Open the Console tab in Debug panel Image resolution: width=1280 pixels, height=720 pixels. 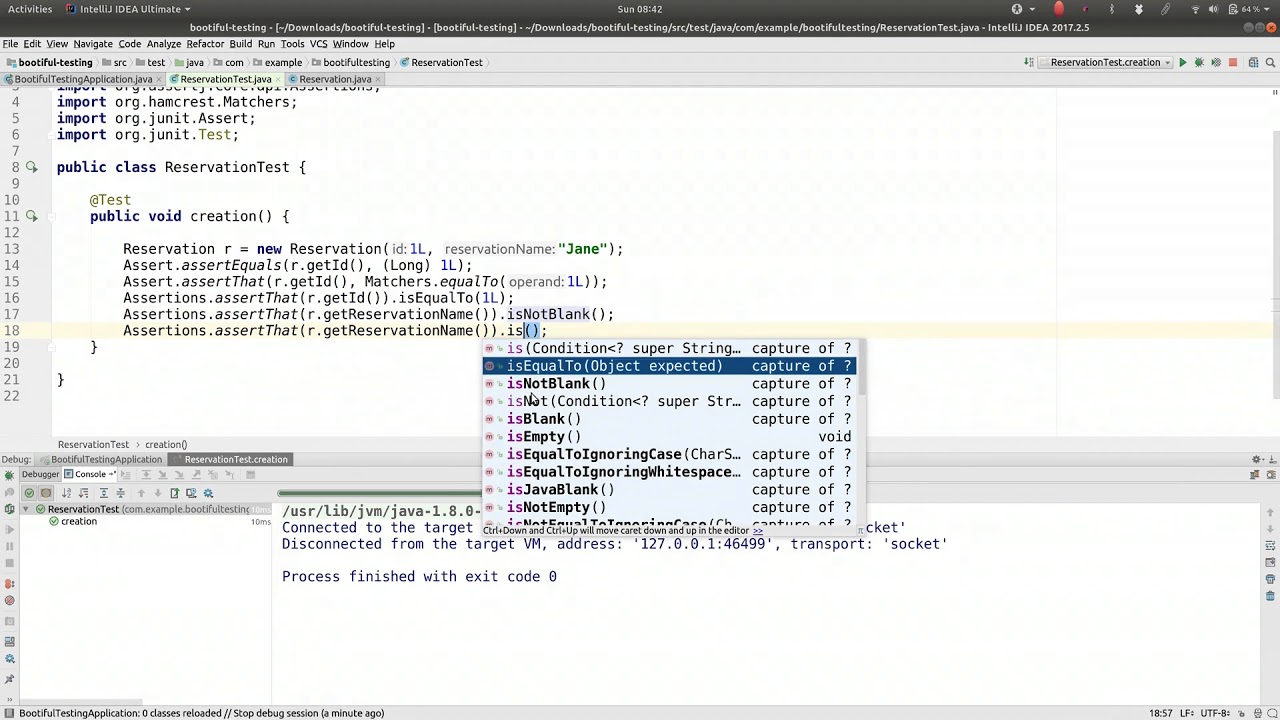(x=89, y=474)
